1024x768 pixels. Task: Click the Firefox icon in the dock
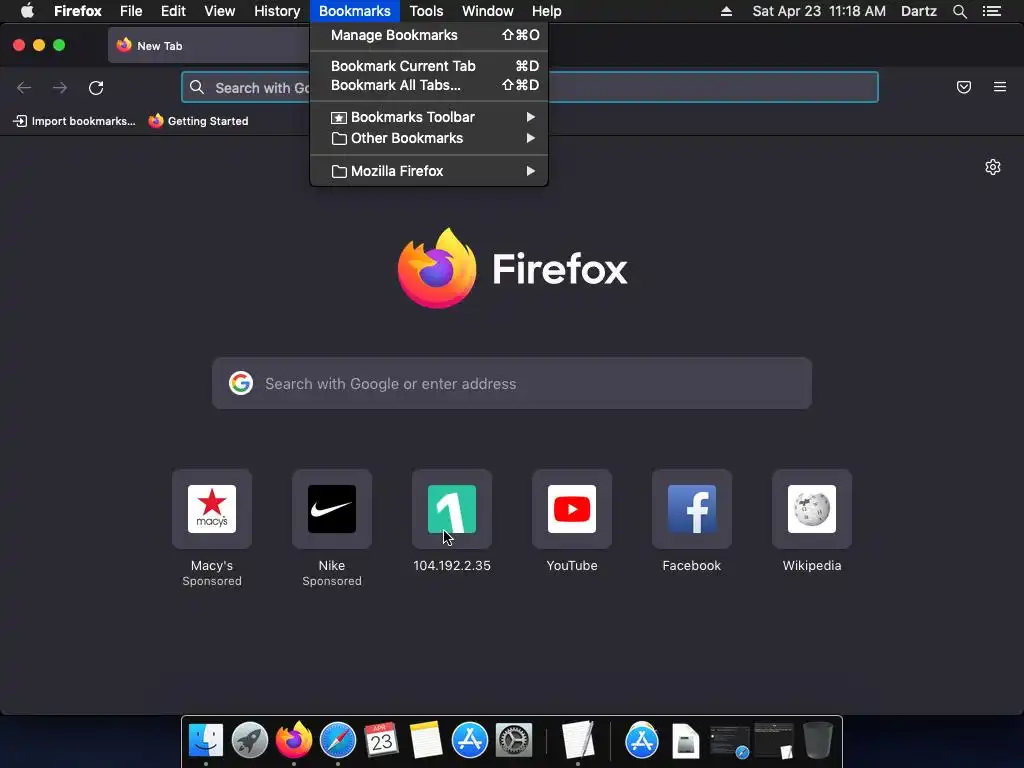294,741
